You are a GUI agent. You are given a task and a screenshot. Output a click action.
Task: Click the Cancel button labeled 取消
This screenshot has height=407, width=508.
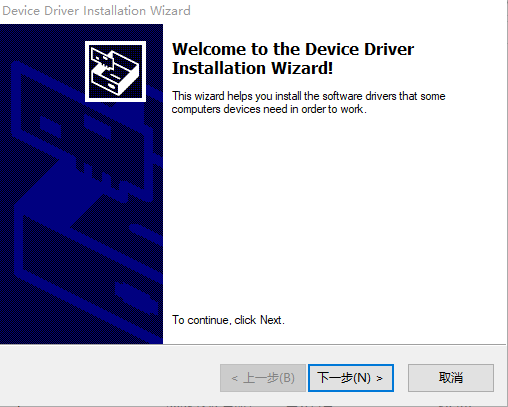click(451, 378)
